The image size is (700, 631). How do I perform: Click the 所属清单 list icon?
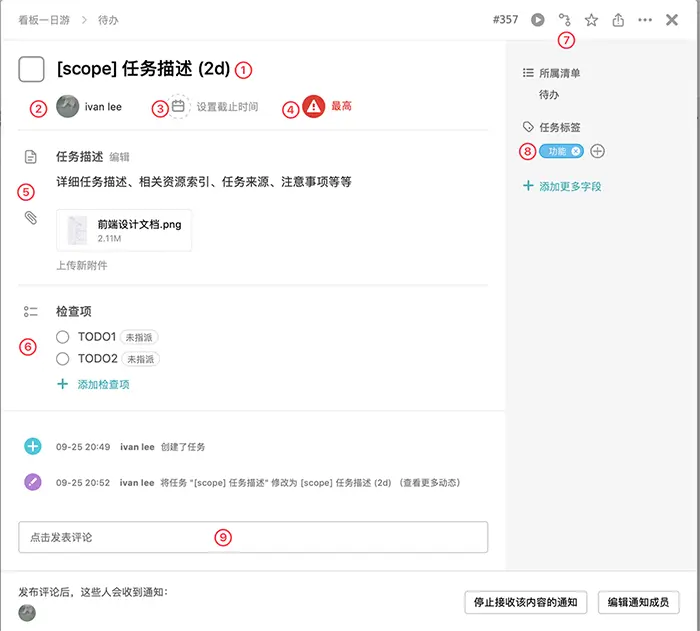[528, 73]
